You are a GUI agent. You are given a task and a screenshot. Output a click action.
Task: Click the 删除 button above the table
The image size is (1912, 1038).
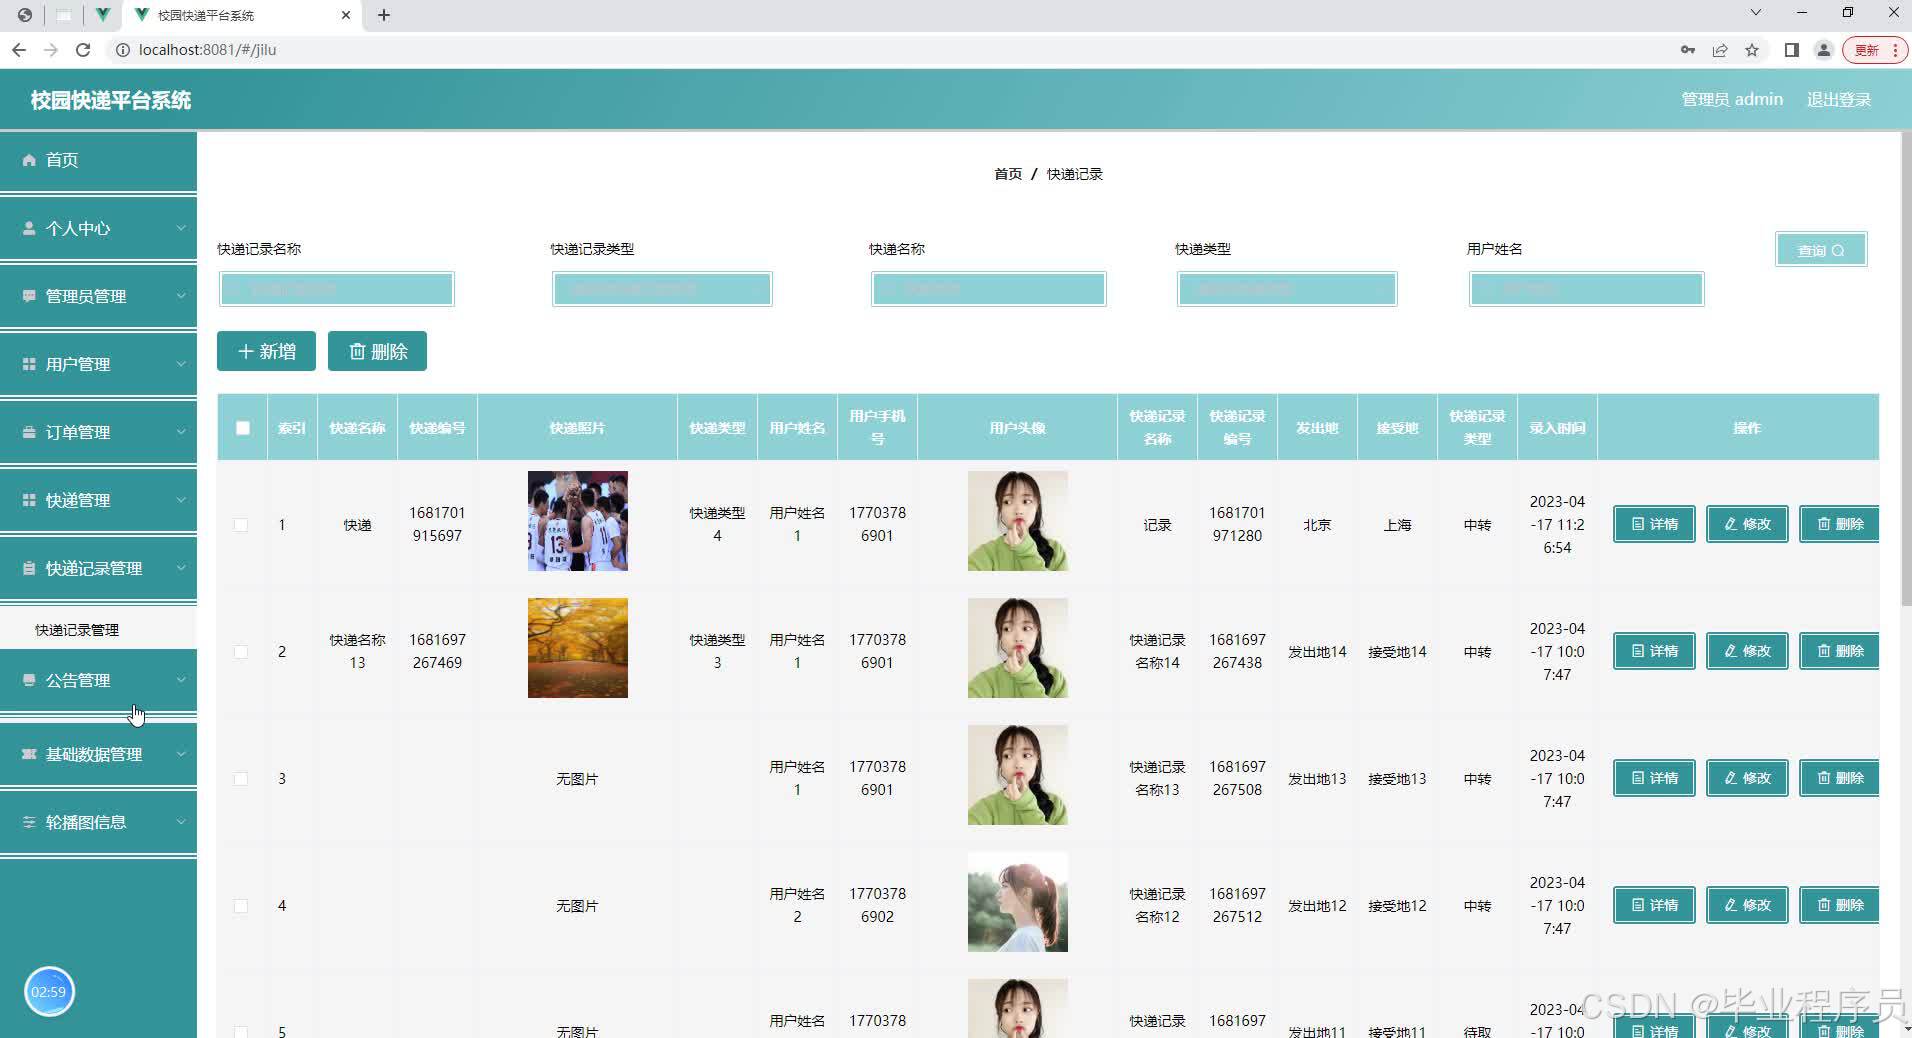coord(377,351)
